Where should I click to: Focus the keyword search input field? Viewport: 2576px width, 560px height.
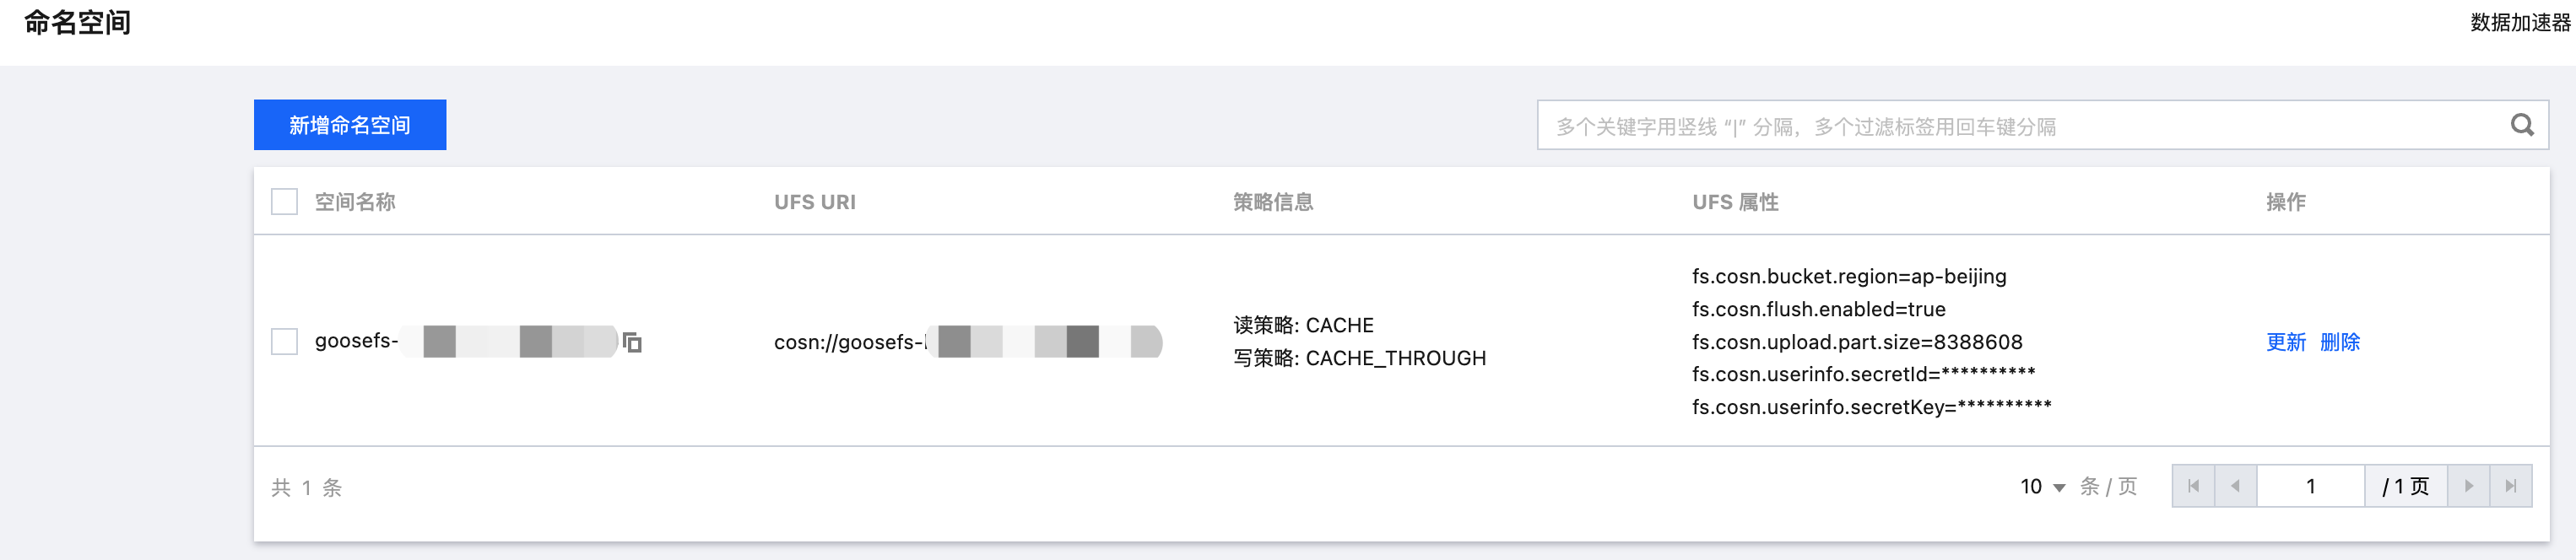coord(2020,126)
